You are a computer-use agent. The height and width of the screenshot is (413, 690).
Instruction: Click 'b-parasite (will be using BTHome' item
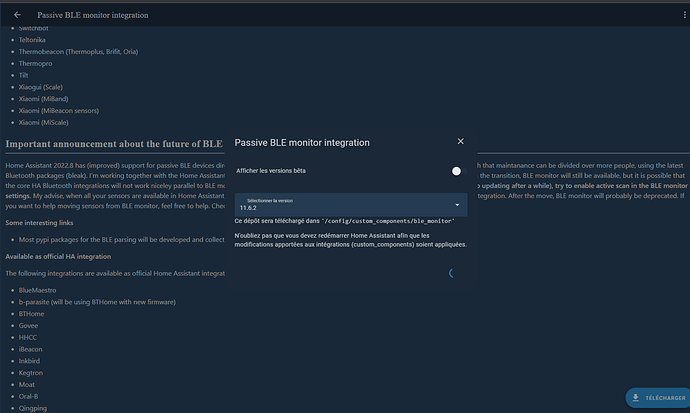click(97, 302)
